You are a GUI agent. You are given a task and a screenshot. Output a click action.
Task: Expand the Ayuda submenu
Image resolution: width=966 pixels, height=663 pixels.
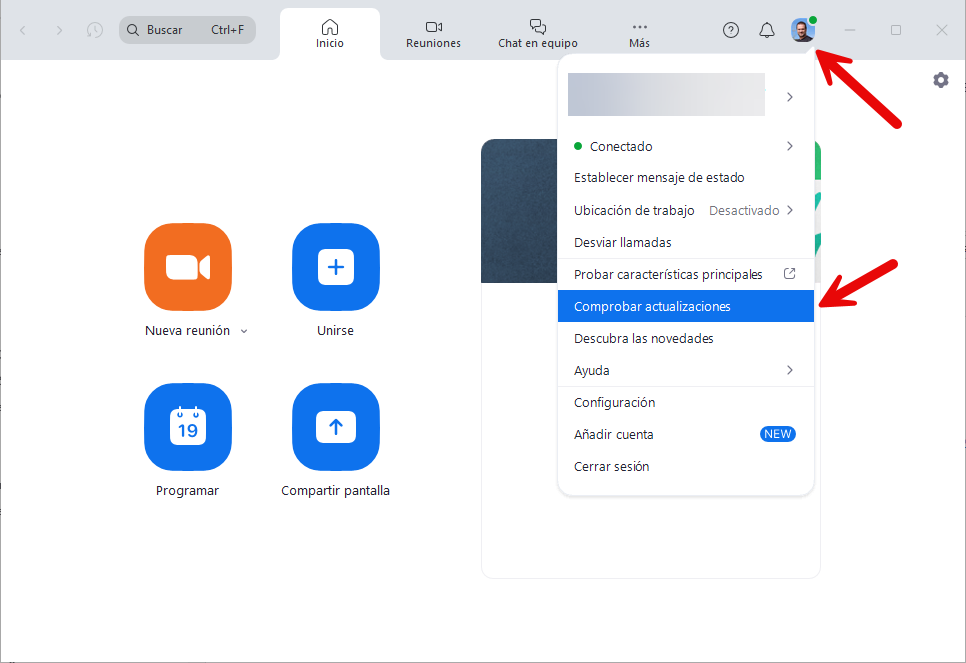tap(789, 370)
